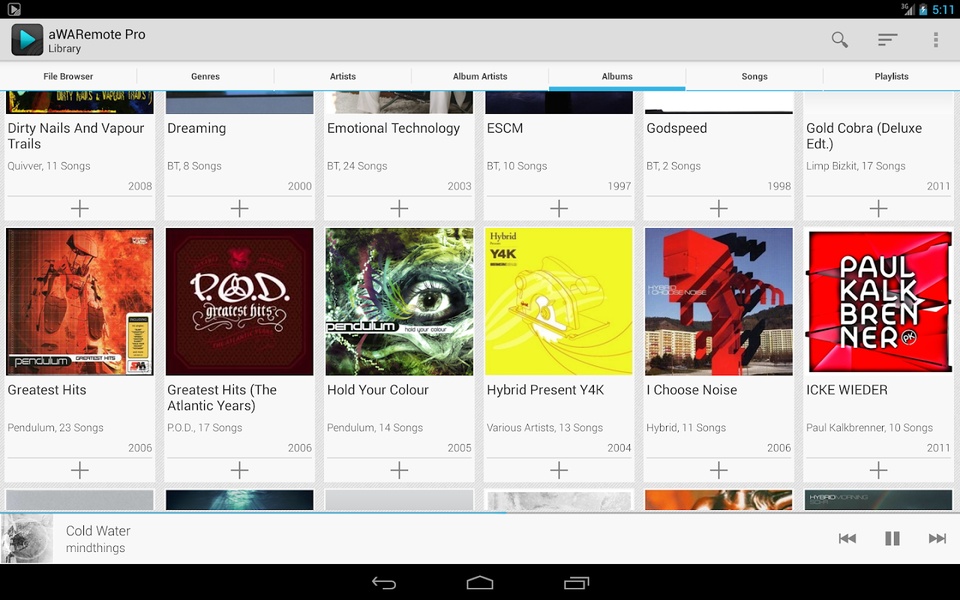
Task: Add Gold Cobra album using its plus icon
Action: [x=879, y=208]
